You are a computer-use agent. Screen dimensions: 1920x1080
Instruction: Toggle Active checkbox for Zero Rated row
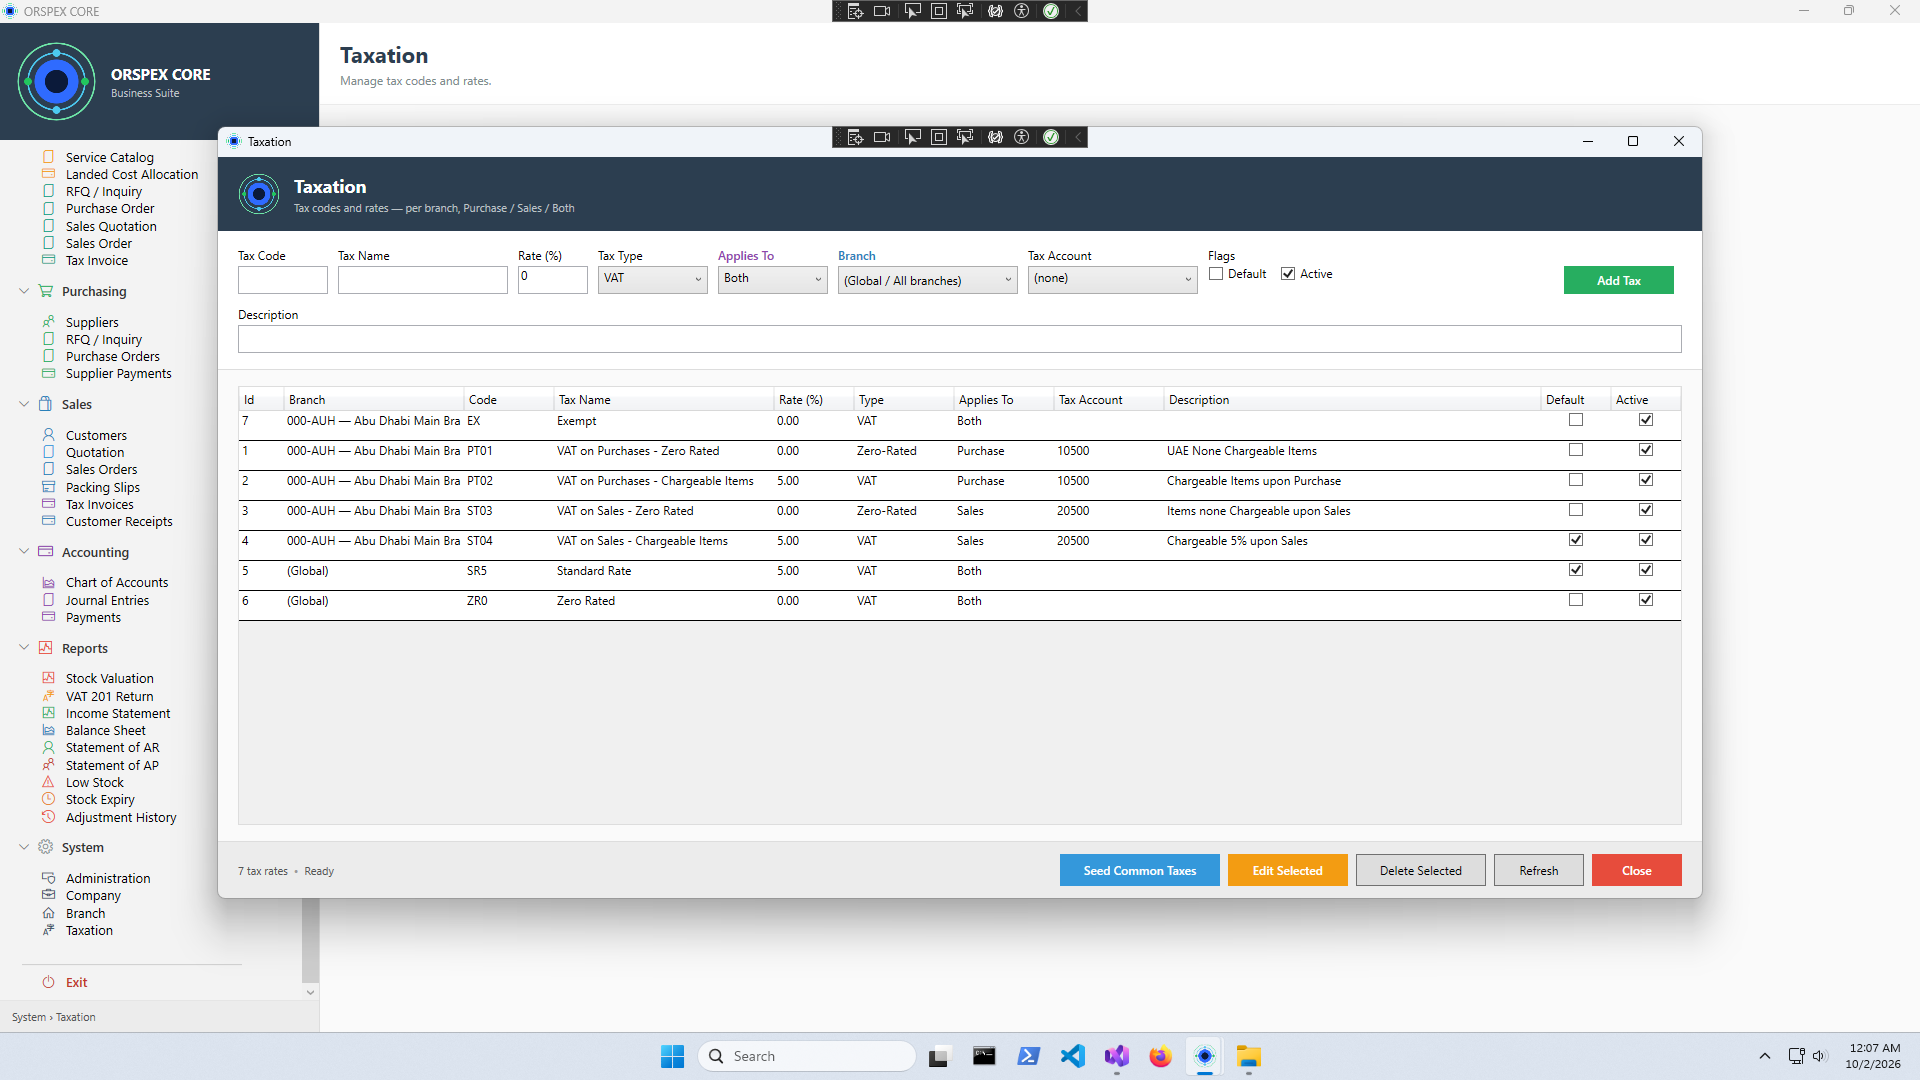click(x=1646, y=600)
